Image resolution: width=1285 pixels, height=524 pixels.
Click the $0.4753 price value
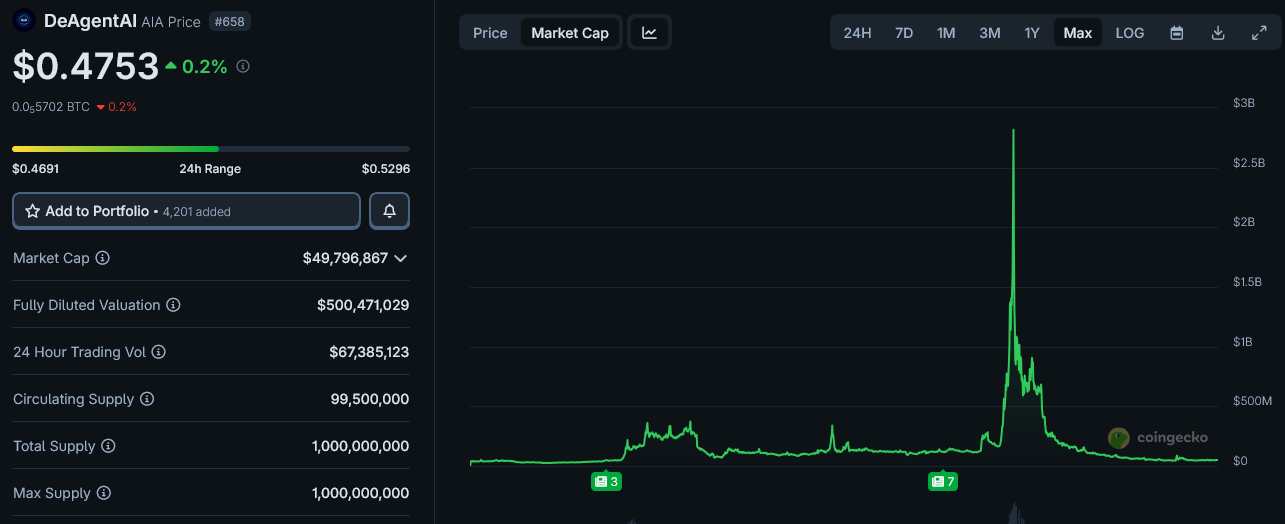86,66
